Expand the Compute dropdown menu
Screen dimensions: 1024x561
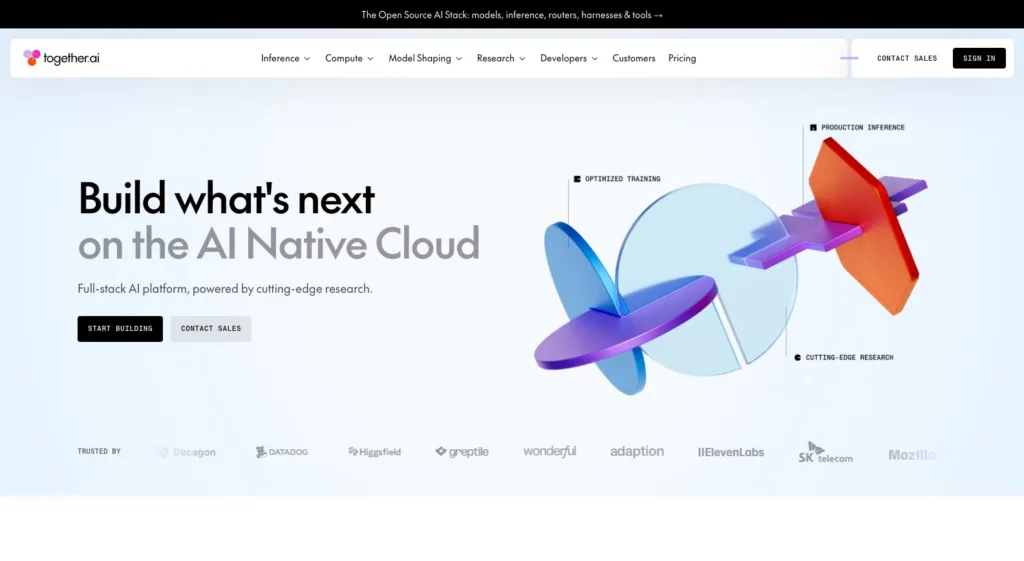(349, 58)
